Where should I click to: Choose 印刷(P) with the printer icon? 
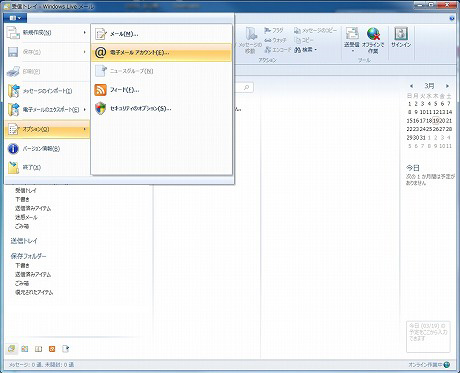pos(47,71)
